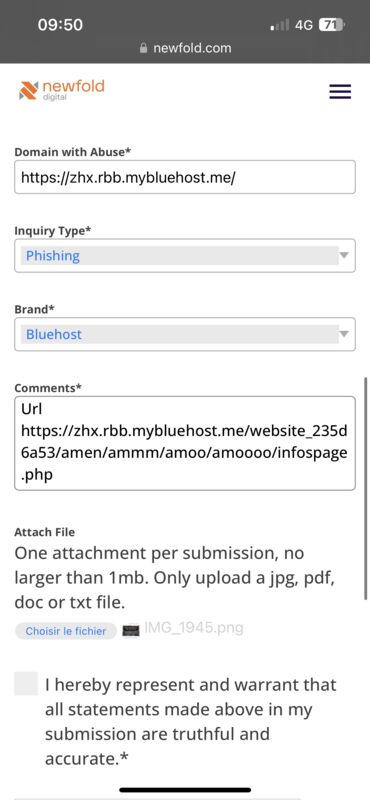Tap the padlock icon beside newfold.com
Viewport: 370px width, 800px height.
144,48
